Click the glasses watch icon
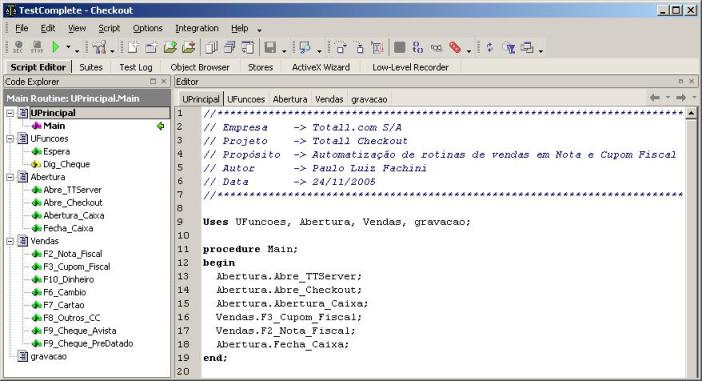The image size is (702, 381). tap(436, 47)
